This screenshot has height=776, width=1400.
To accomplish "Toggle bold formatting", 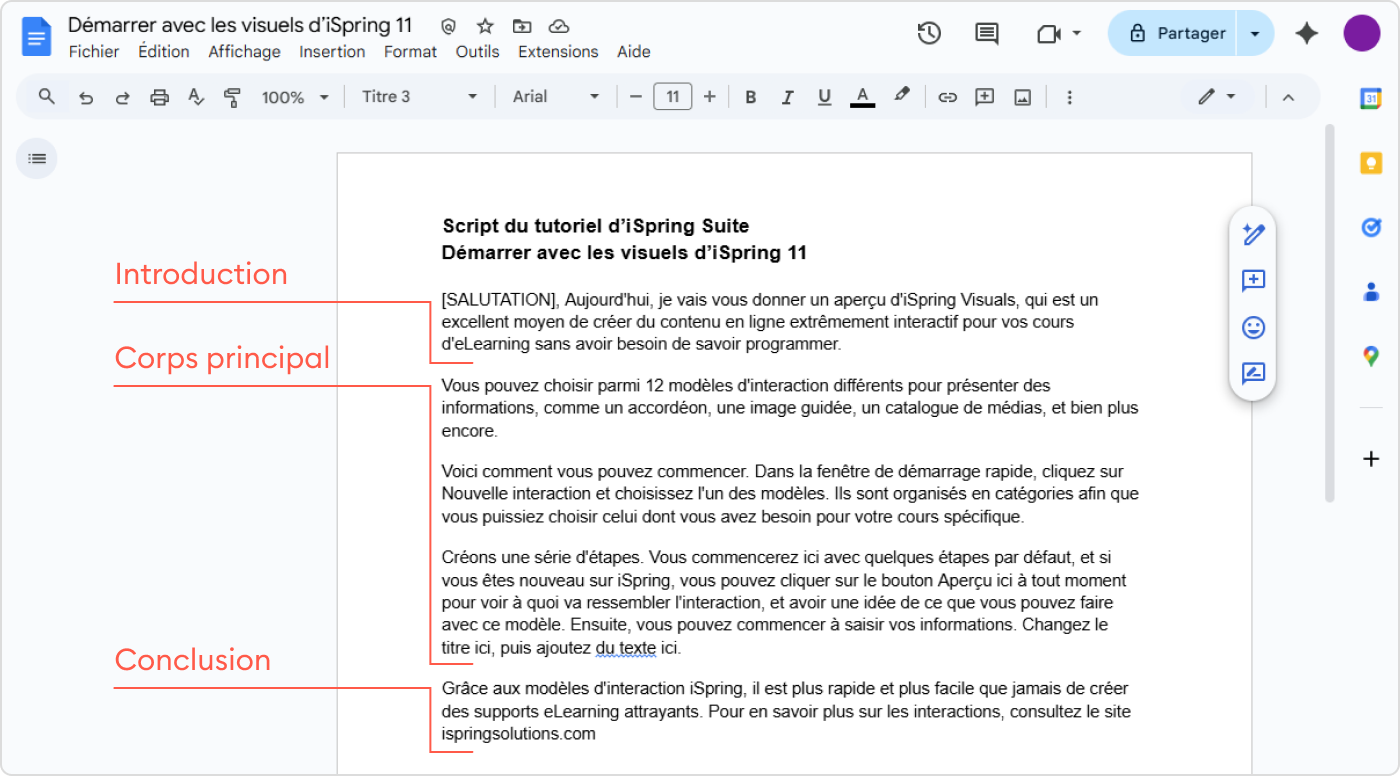I will click(751, 96).
